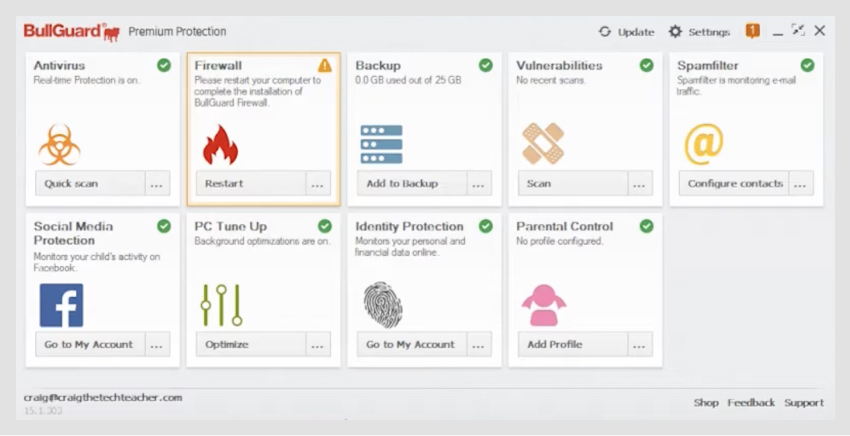The image size is (850, 436).
Task: Click the Feedback link in footer
Action: pyautogui.click(x=751, y=403)
